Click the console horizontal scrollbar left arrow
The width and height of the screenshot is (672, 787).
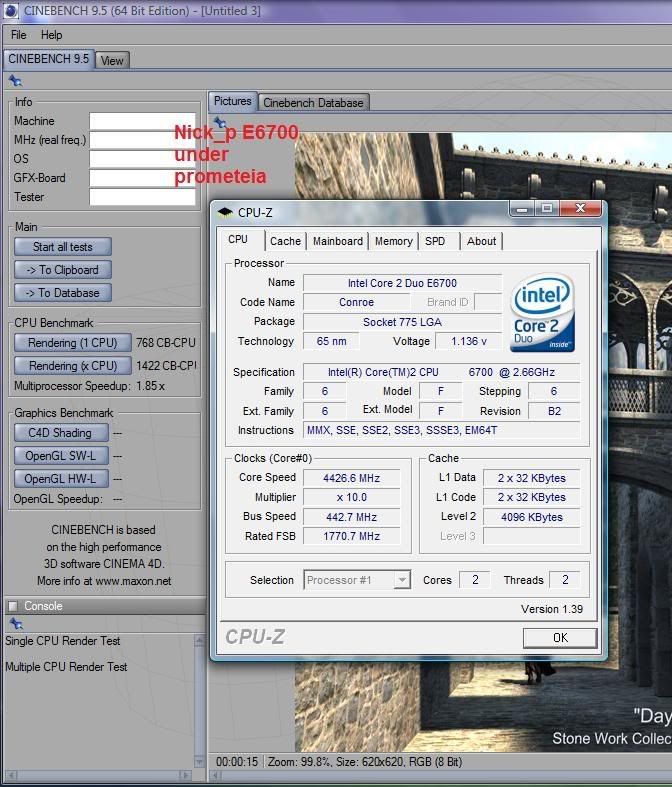(x=12, y=775)
